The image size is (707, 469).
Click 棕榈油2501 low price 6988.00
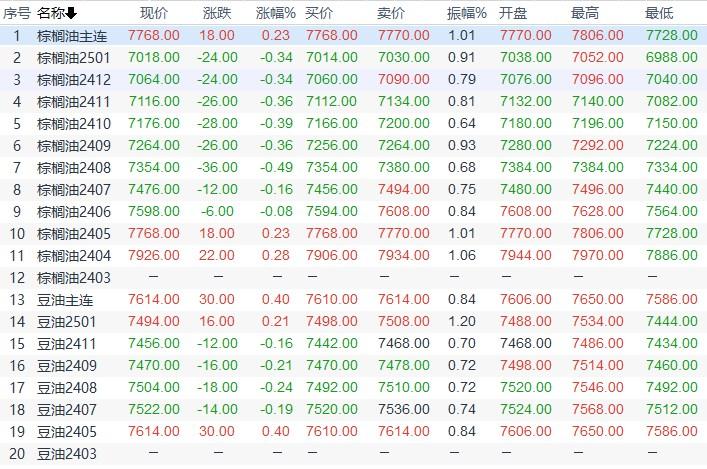(x=671, y=57)
